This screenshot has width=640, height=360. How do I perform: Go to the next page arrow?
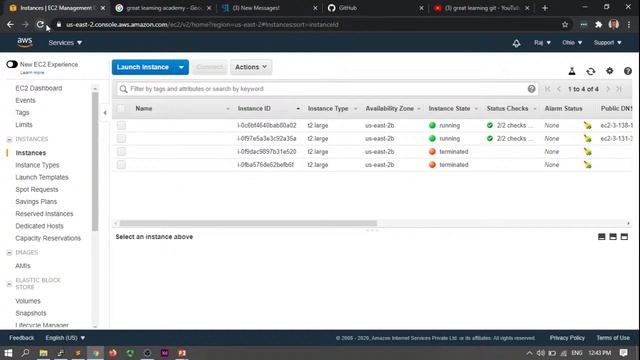pyautogui.click(x=608, y=89)
